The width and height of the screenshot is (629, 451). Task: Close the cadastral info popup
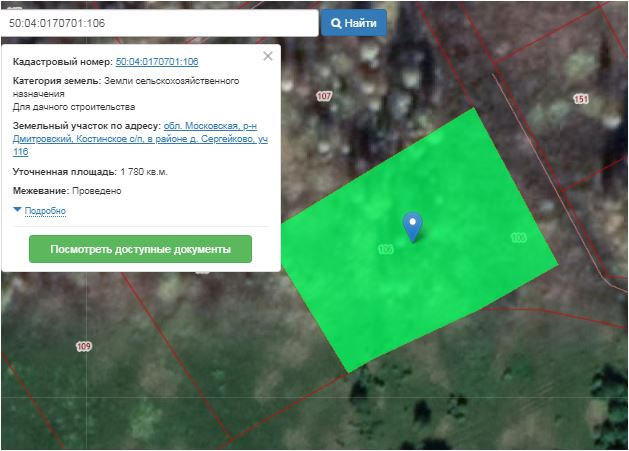[268, 56]
